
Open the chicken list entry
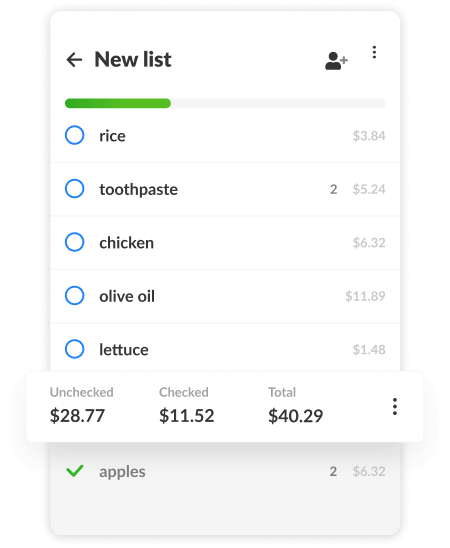pos(225,243)
